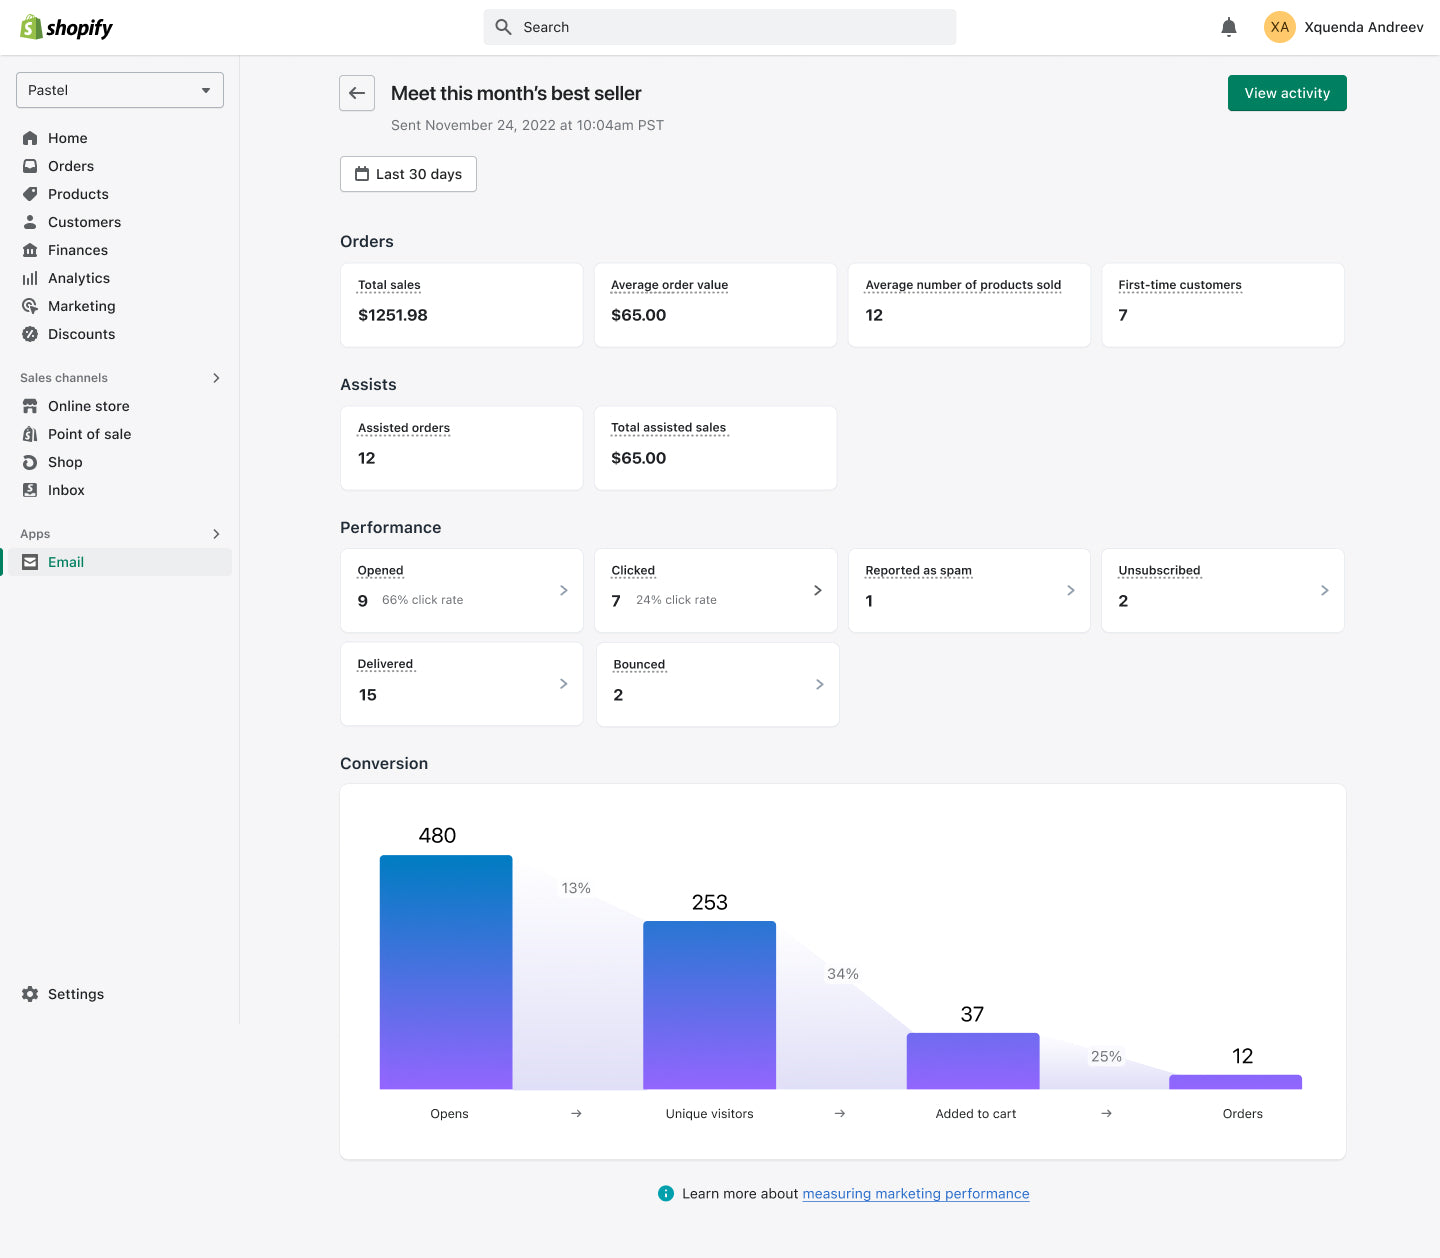Click the Opens bar in the conversion funnel
The width and height of the screenshot is (1440, 1258).
(445, 971)
